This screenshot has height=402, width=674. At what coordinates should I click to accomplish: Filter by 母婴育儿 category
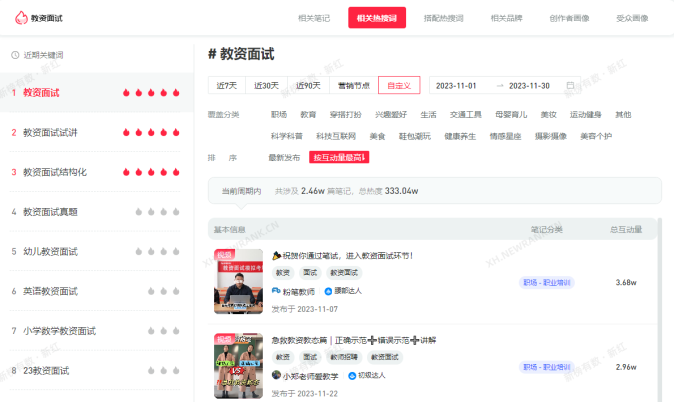pyautogui.click(x=511, y=114)
